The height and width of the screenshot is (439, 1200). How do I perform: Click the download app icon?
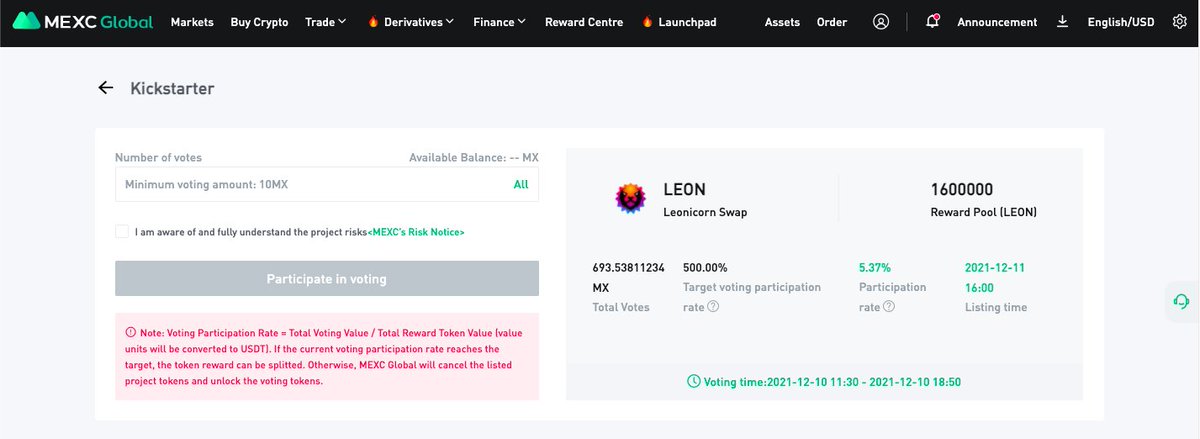1062,22
